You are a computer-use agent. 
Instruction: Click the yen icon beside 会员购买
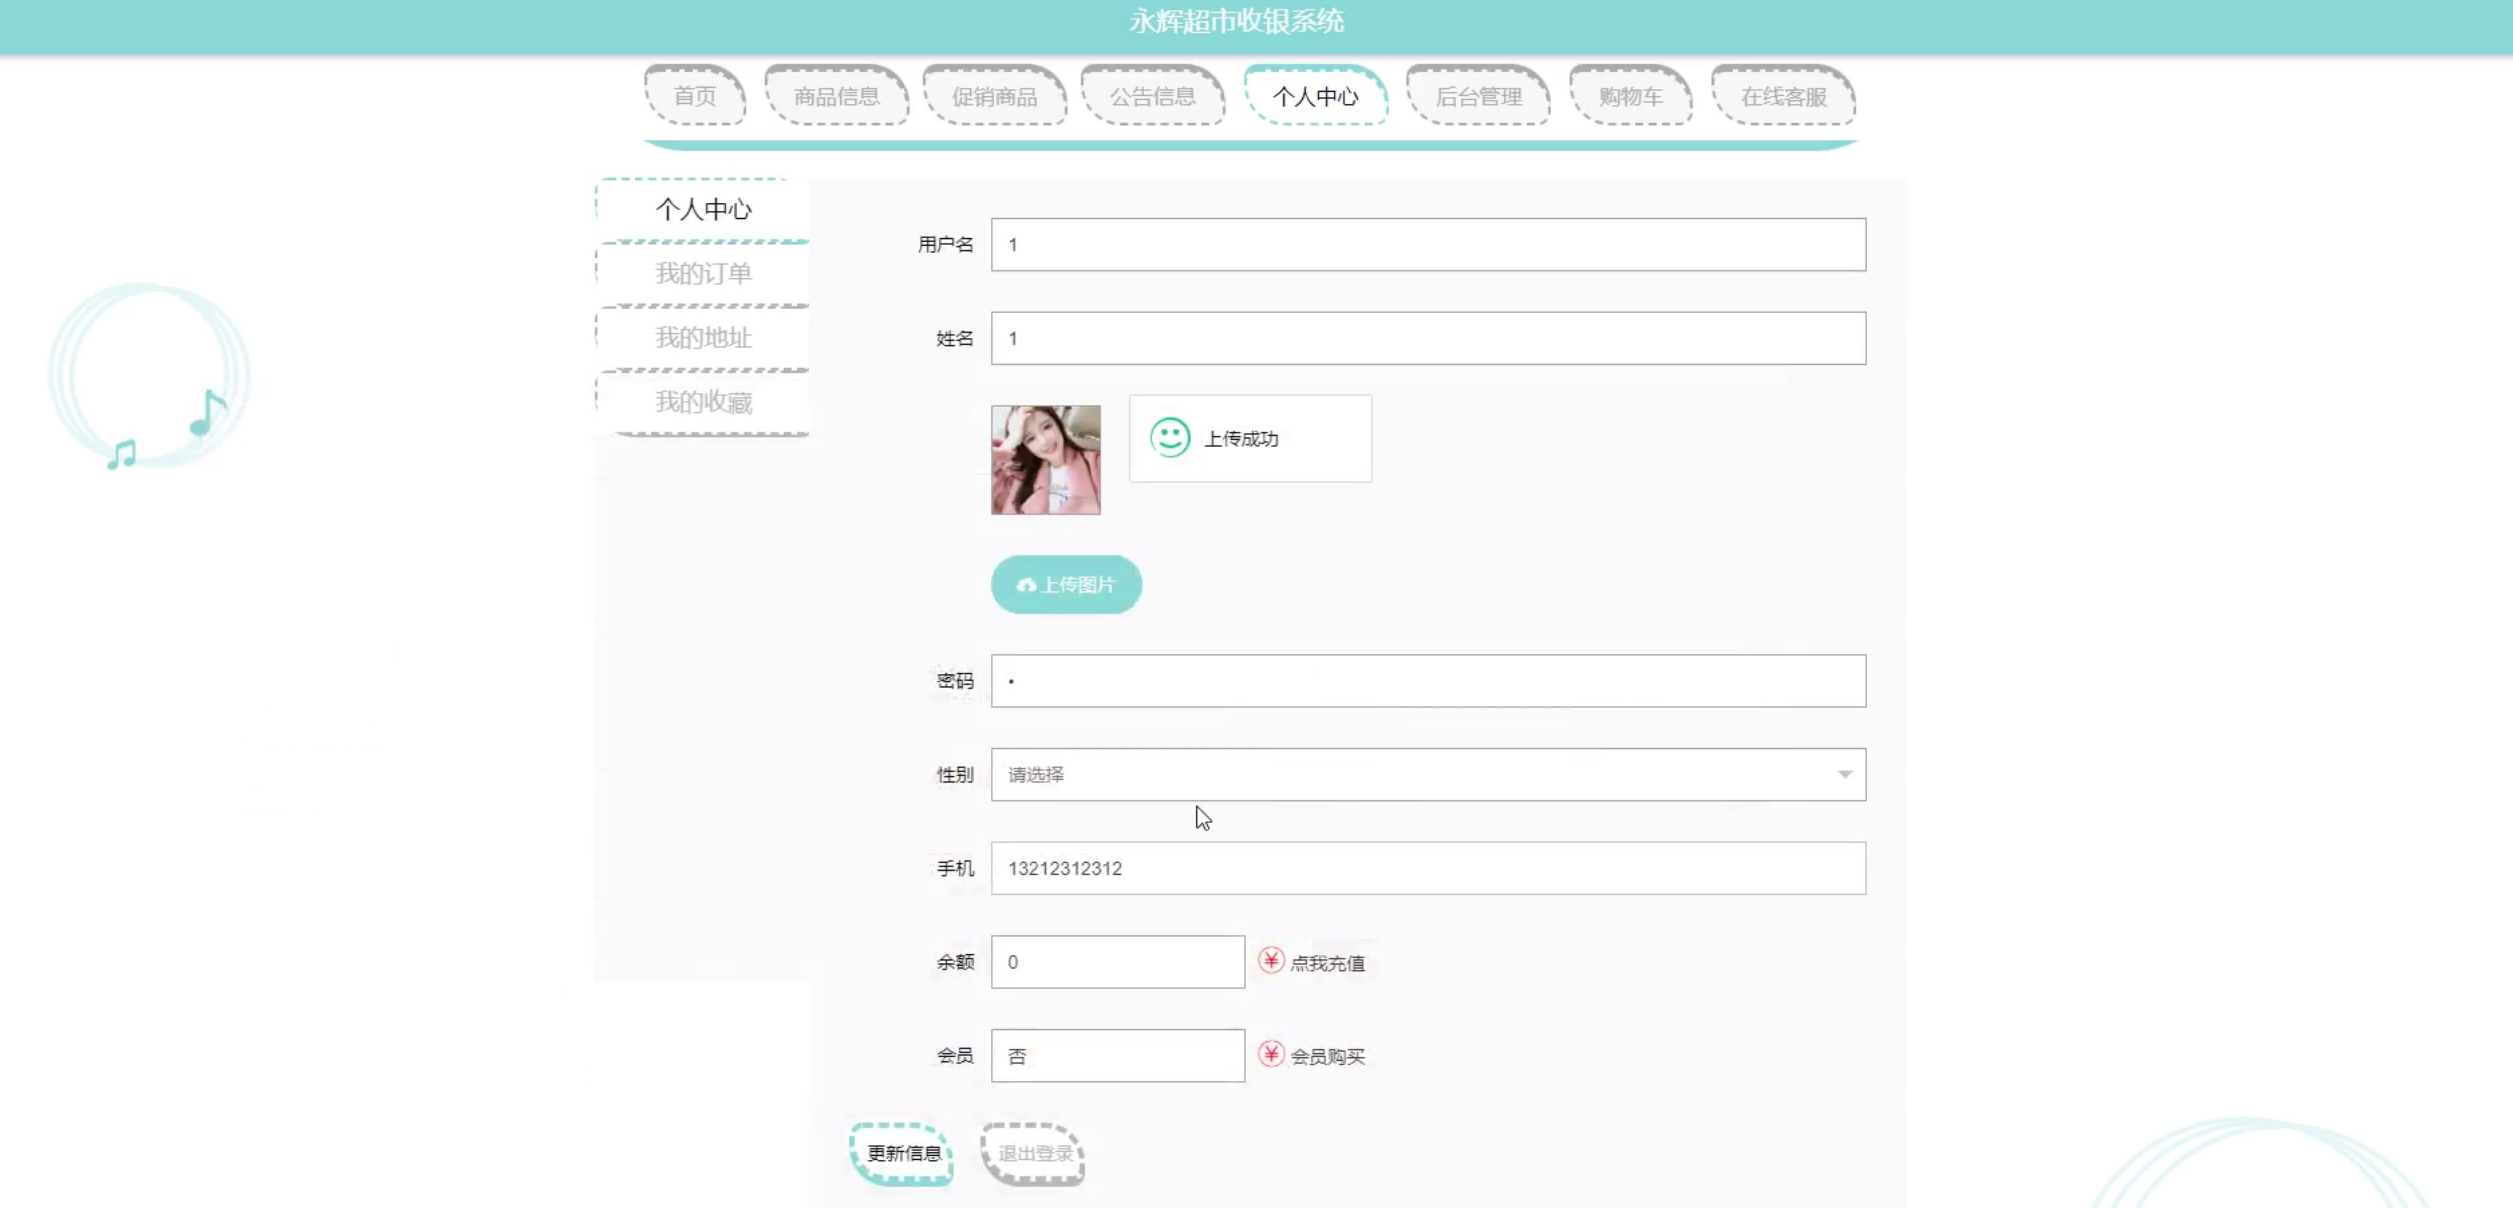pyautogui.click(x=1270, y=1054)
